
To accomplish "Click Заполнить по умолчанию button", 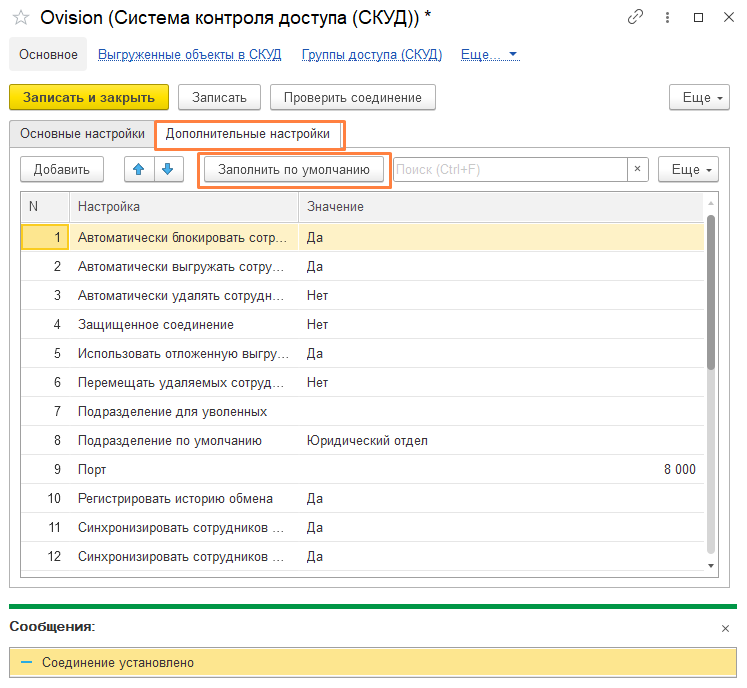I will click(294, 169).
